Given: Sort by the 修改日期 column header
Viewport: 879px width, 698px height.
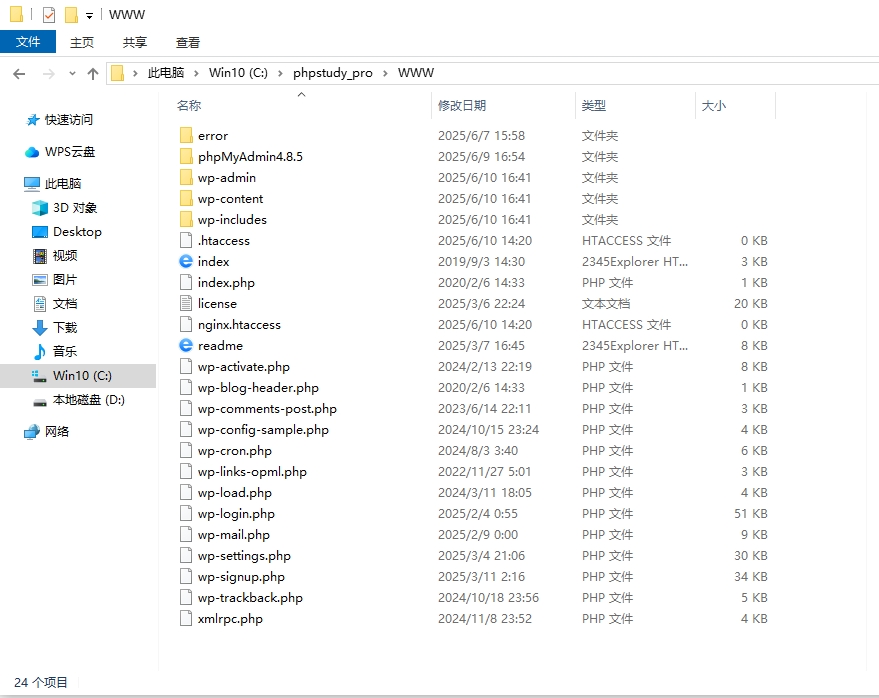Looking at the screenshot, I should 462,105.
